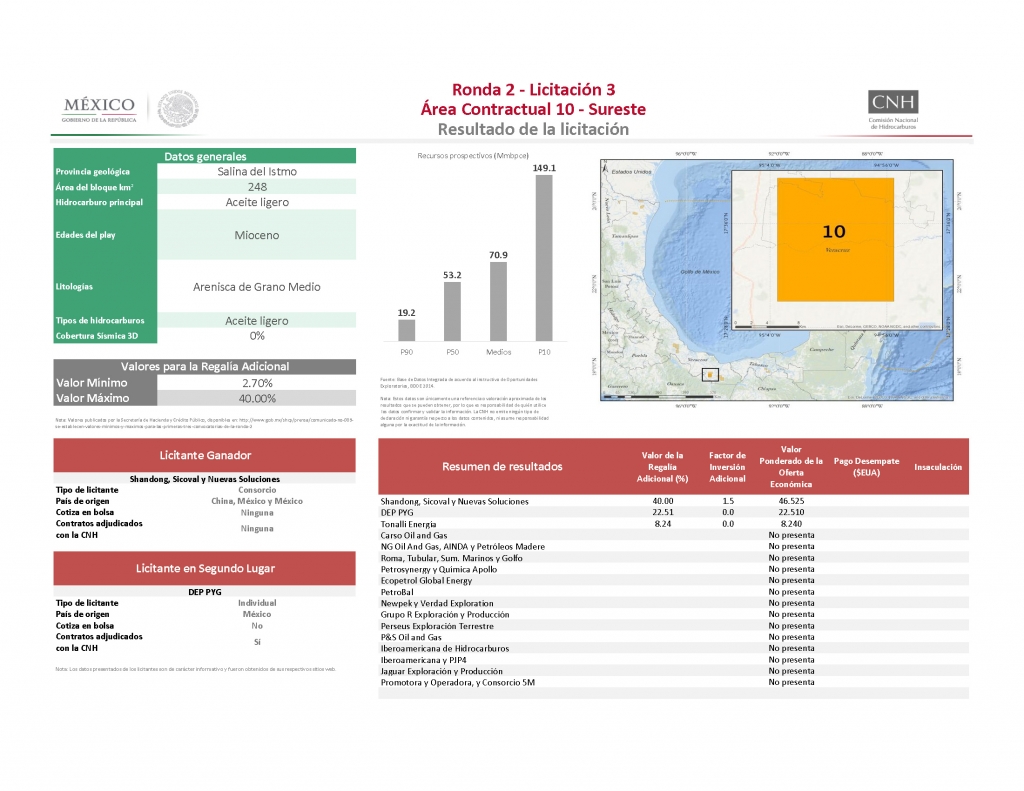
Task: Click the México Gobierno de la República logo
Action: point(99,109)
